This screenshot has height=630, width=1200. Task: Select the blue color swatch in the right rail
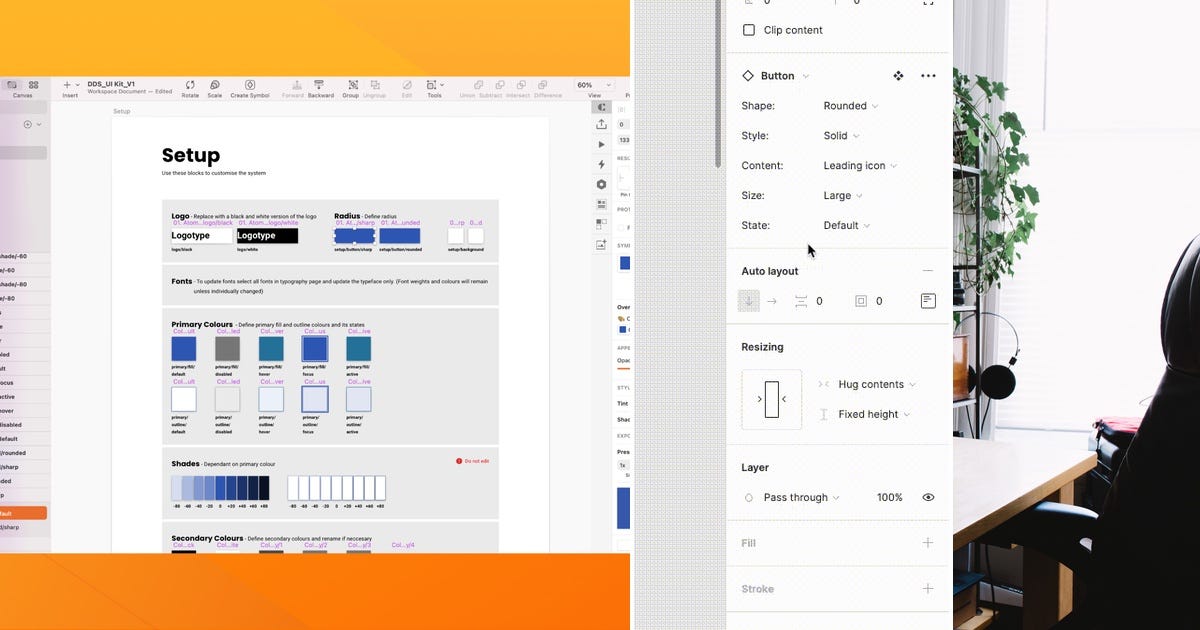pos(624,263)
